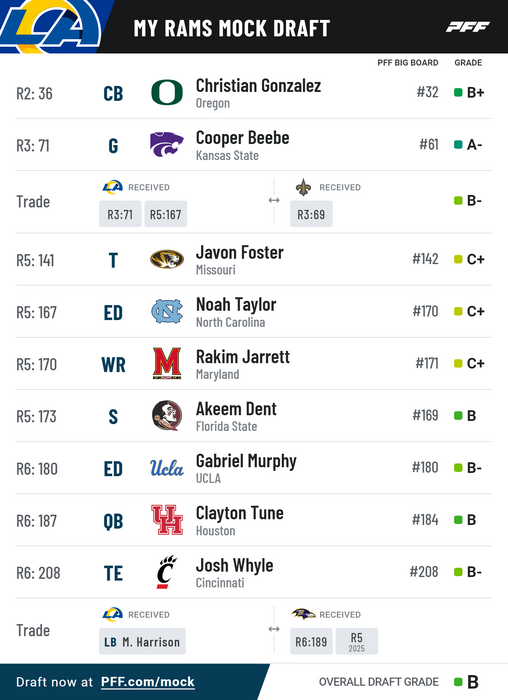Select the LB M. Harrison trade chip
508x700 pixels.
[x=142, y=642]
